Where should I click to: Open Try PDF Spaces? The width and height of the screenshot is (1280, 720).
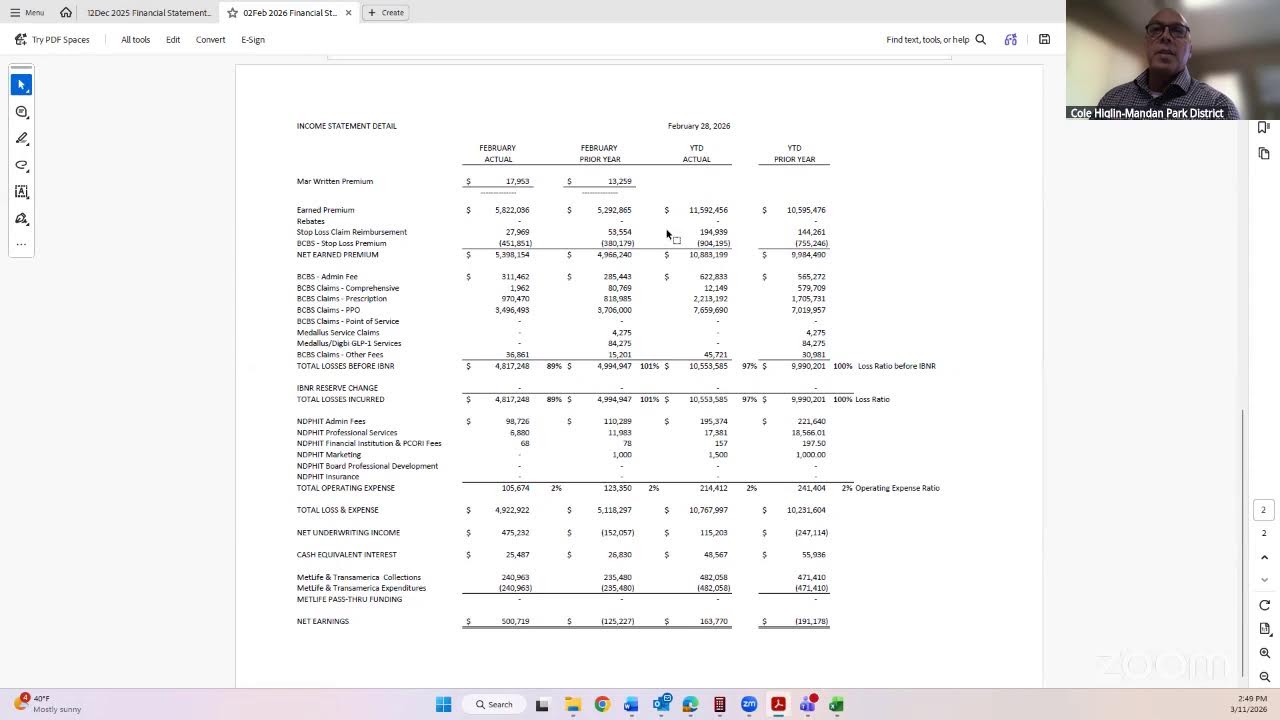(52, 40)
